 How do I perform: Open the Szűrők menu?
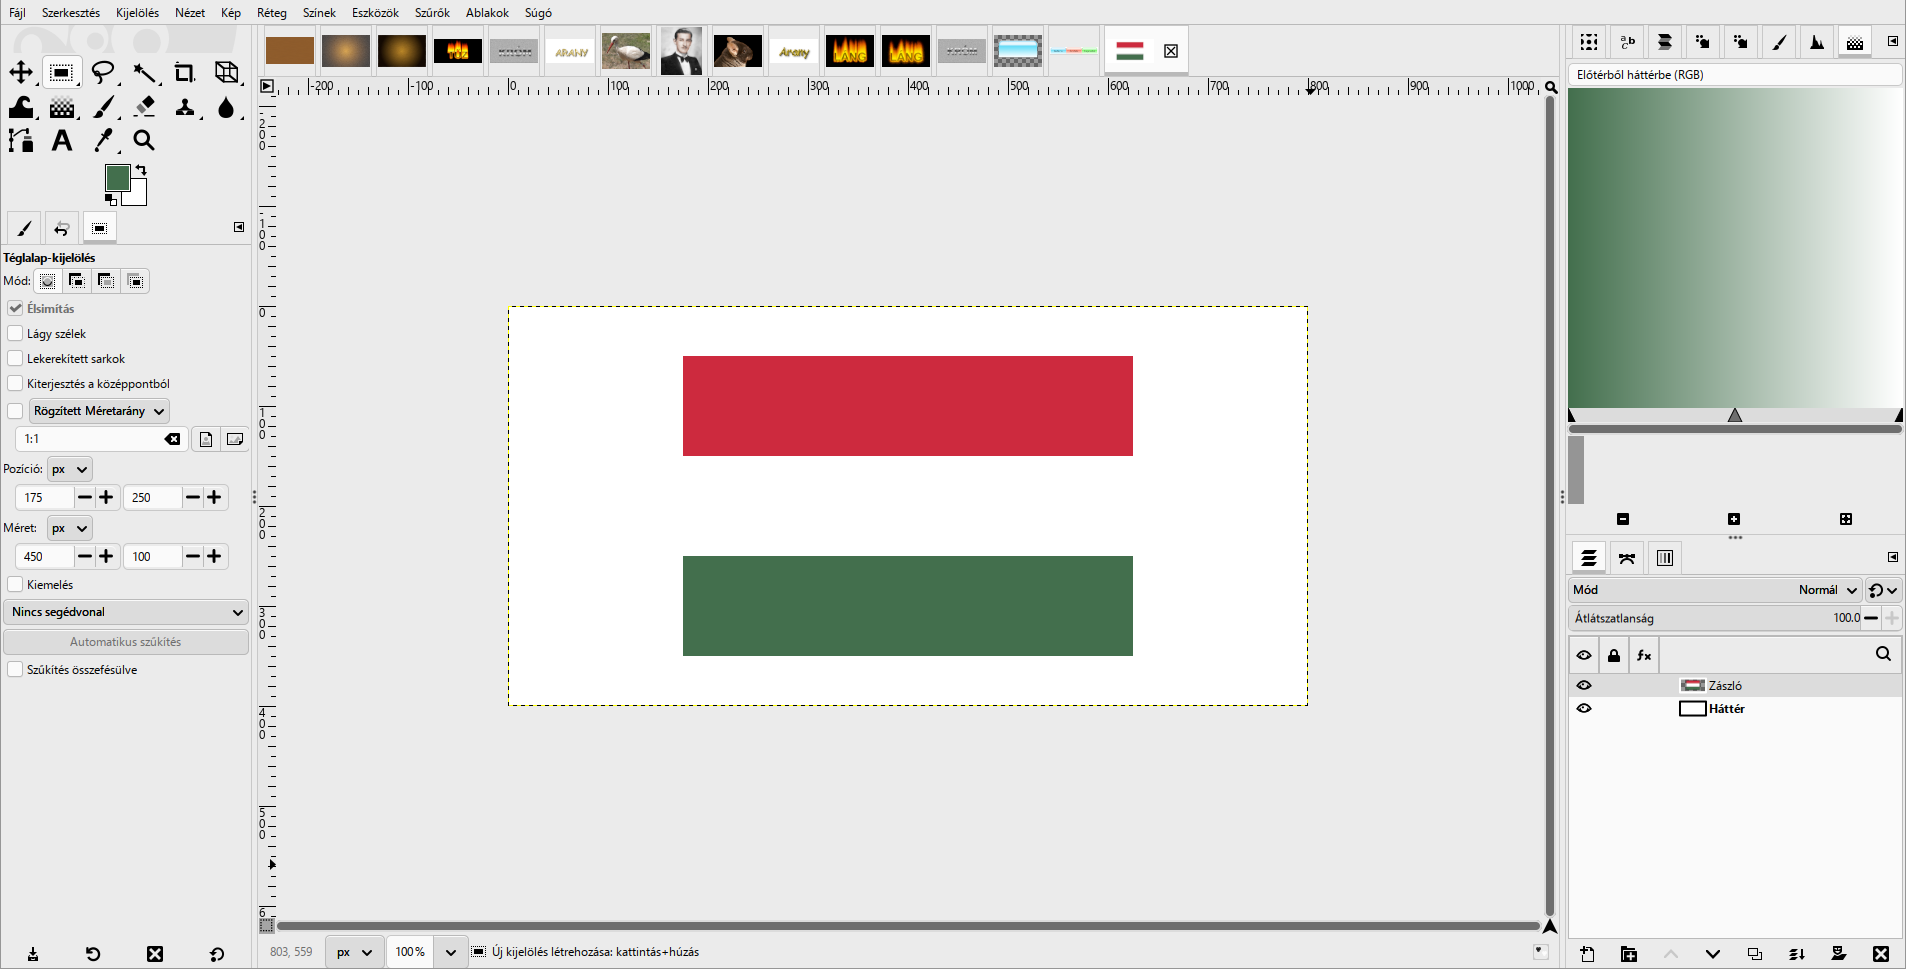click(x=432, y=13)
